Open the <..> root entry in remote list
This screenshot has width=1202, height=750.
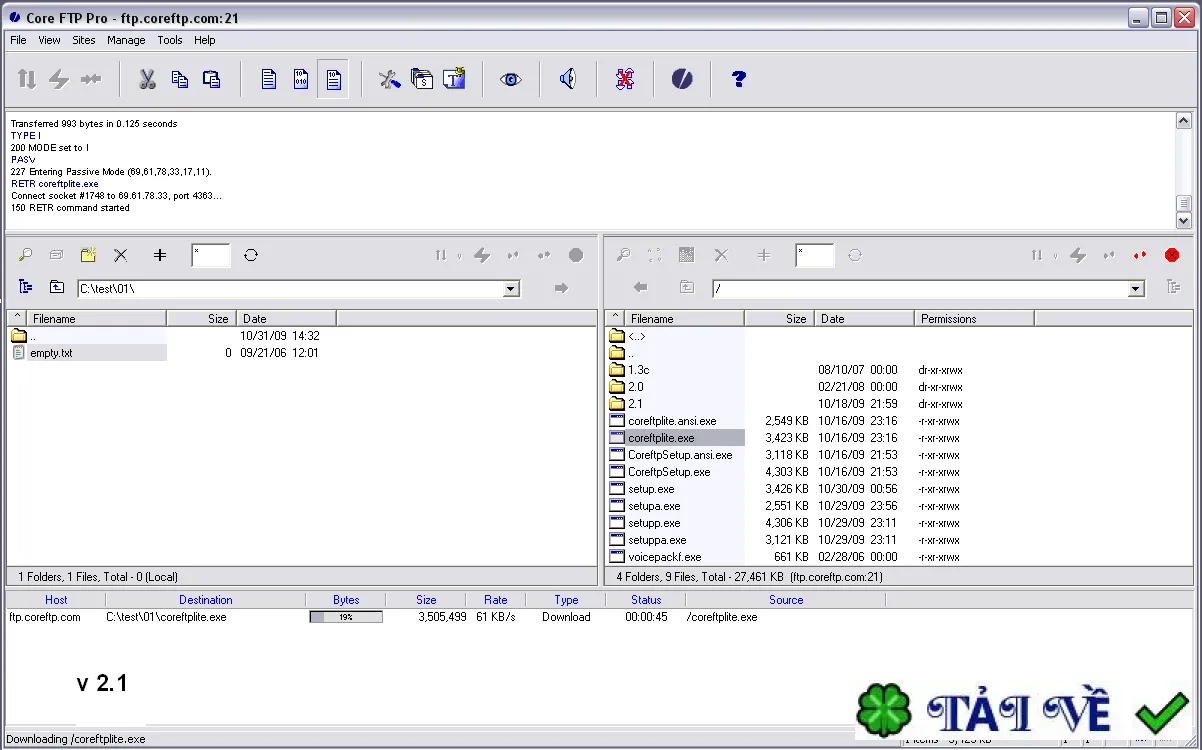pyautogui.click(x=637, y=336)
